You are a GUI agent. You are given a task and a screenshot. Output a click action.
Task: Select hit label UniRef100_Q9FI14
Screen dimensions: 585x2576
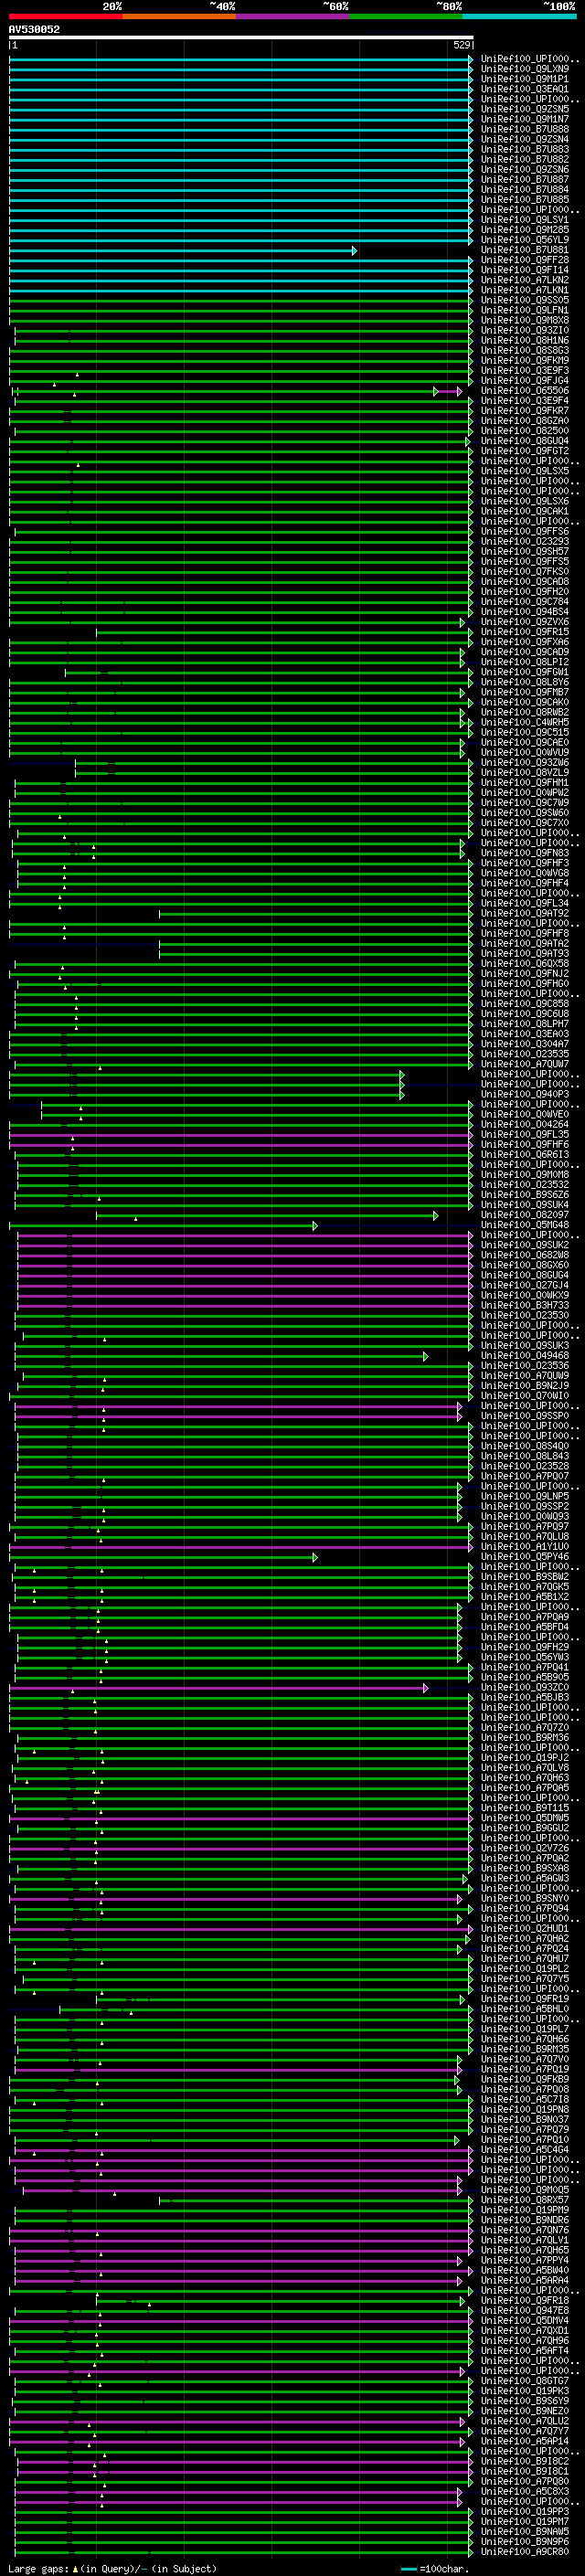(525, 270)
